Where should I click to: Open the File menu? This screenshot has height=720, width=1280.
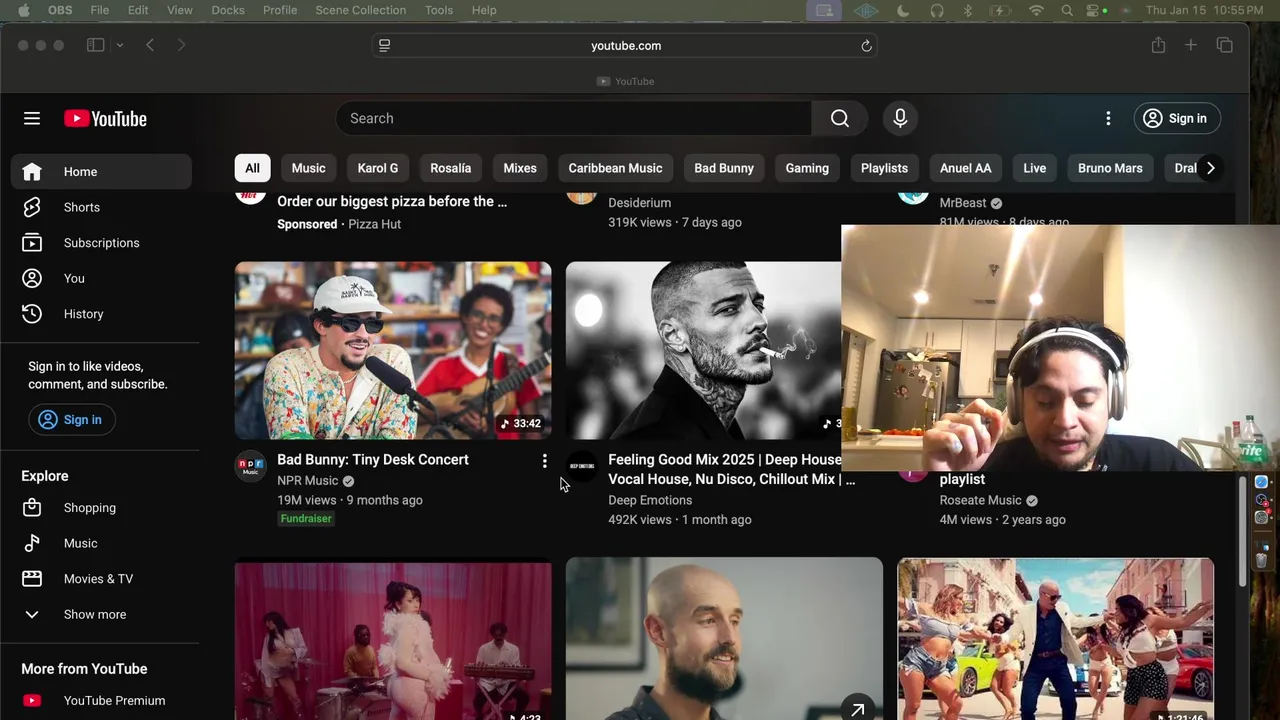click(100, 10)
